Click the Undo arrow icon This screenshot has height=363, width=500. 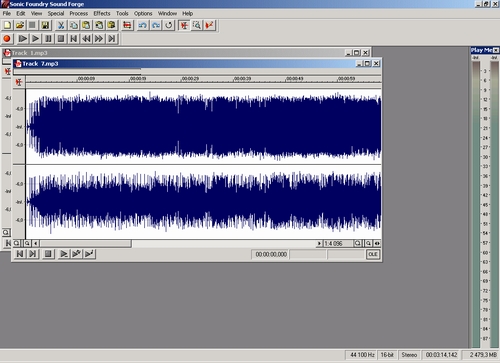[x=143, y=25]
